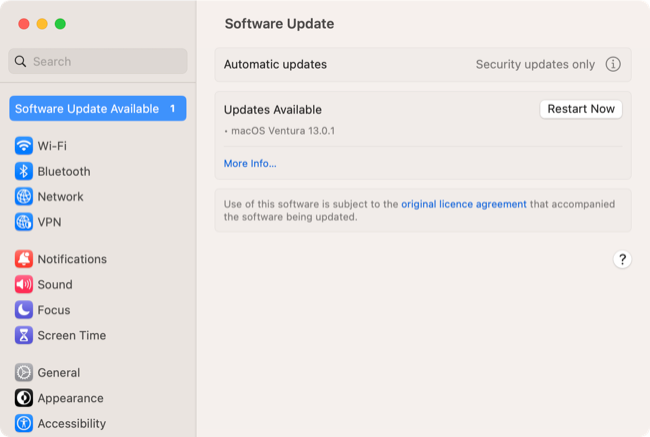
Task: Select the Accessibility icon
Action: (24, 423)
